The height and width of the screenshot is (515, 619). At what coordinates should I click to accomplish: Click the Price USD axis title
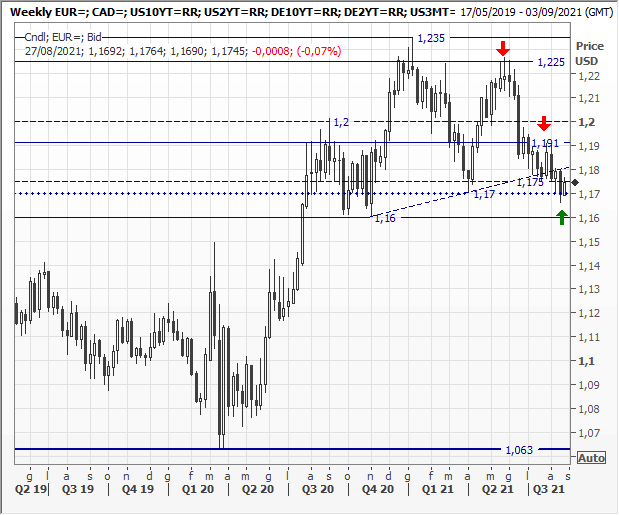pyautogui.click(x=590, y=54)
